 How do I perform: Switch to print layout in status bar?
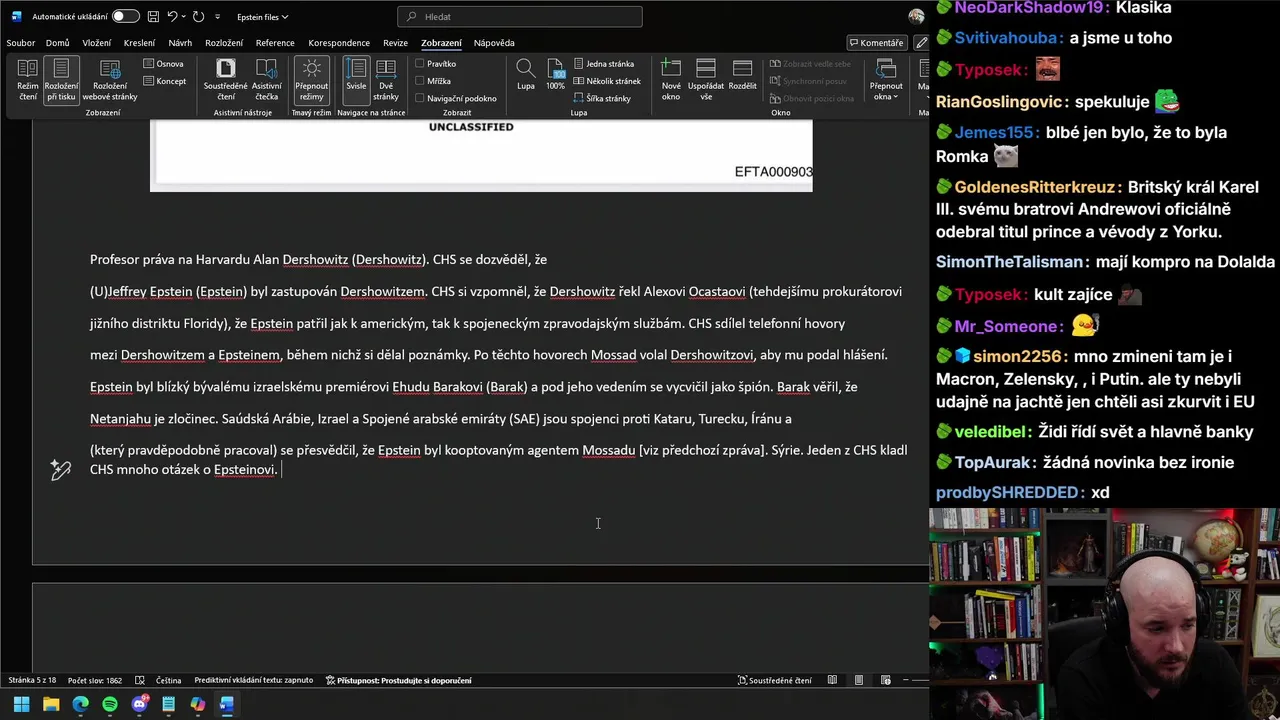859,680
